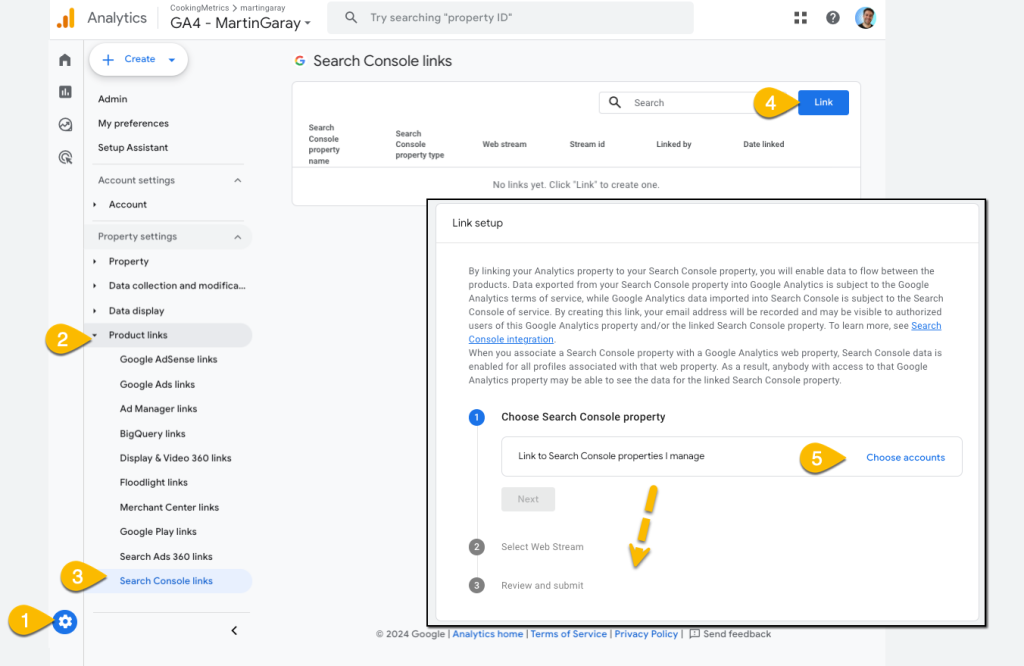Click Choose accounts link
Screen dimensions: 1024x666
click(x=905, y=458)
